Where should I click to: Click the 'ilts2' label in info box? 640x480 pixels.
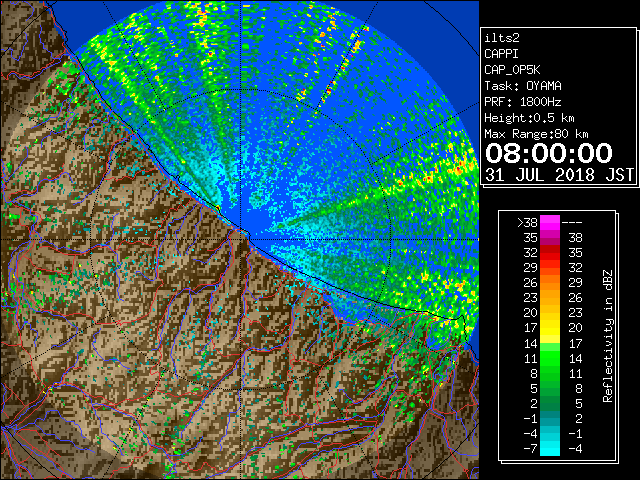(502, 38)
